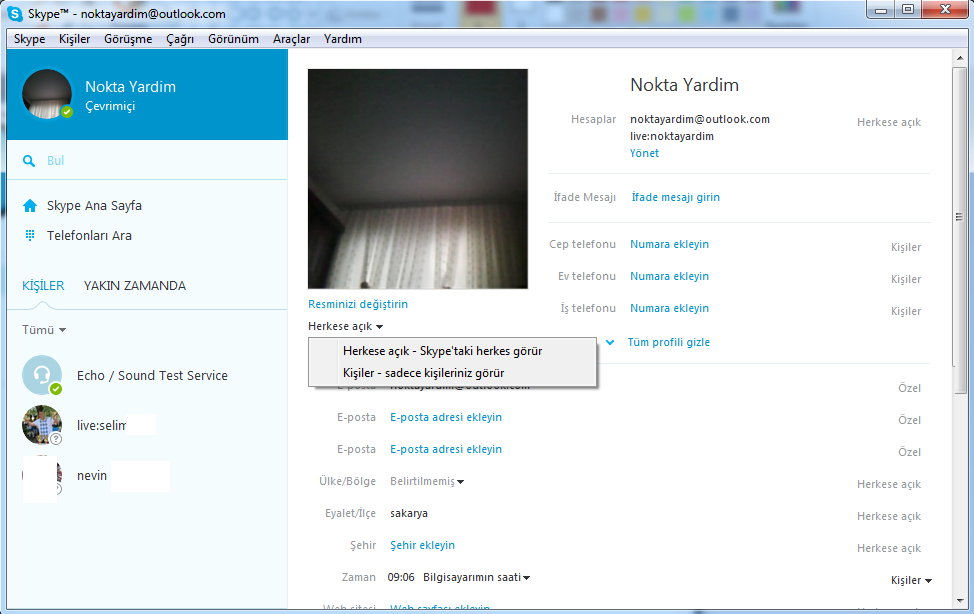Click the Şehir ekleyin link
974x614 pixels.
pyautogui.click(x=422, y=546)
